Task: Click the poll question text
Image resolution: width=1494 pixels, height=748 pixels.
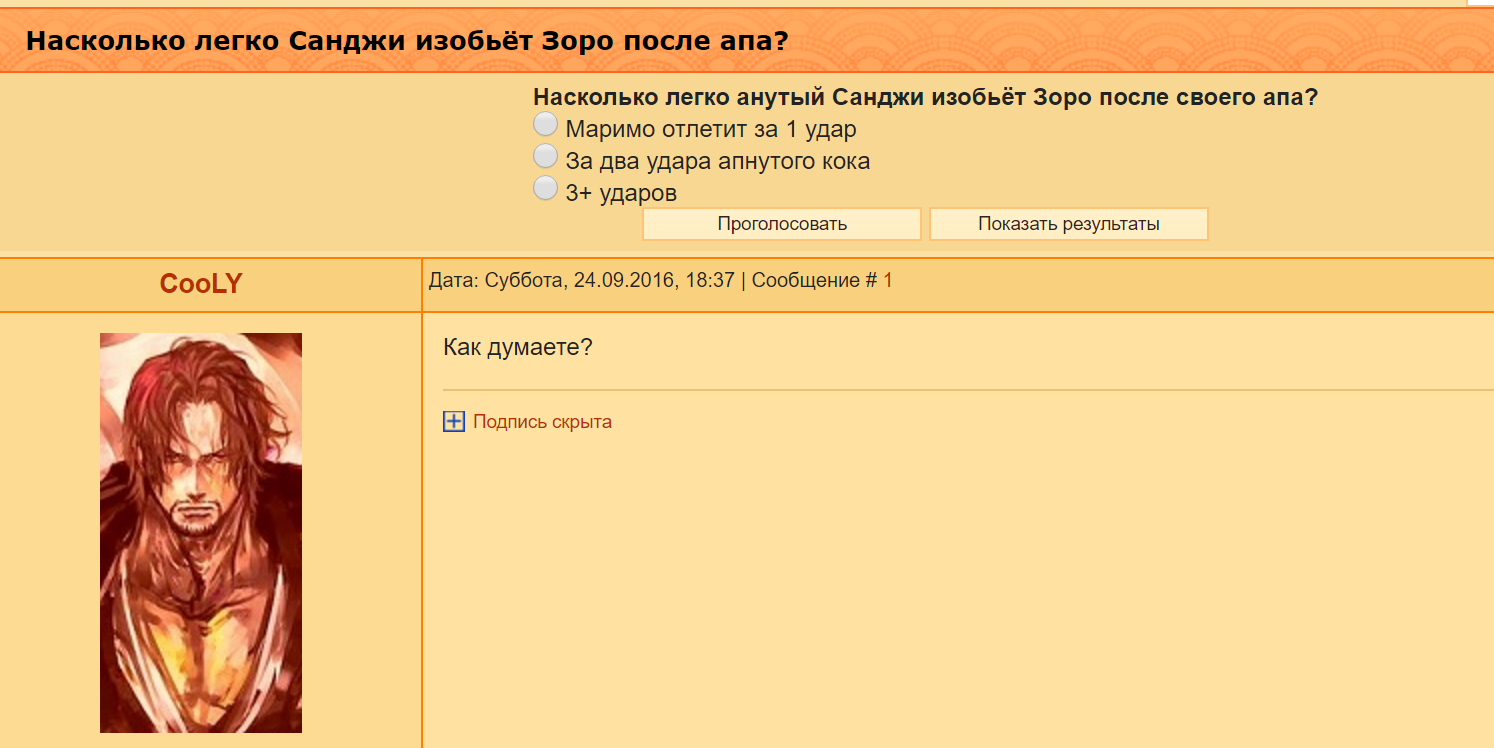Action: 925,98
